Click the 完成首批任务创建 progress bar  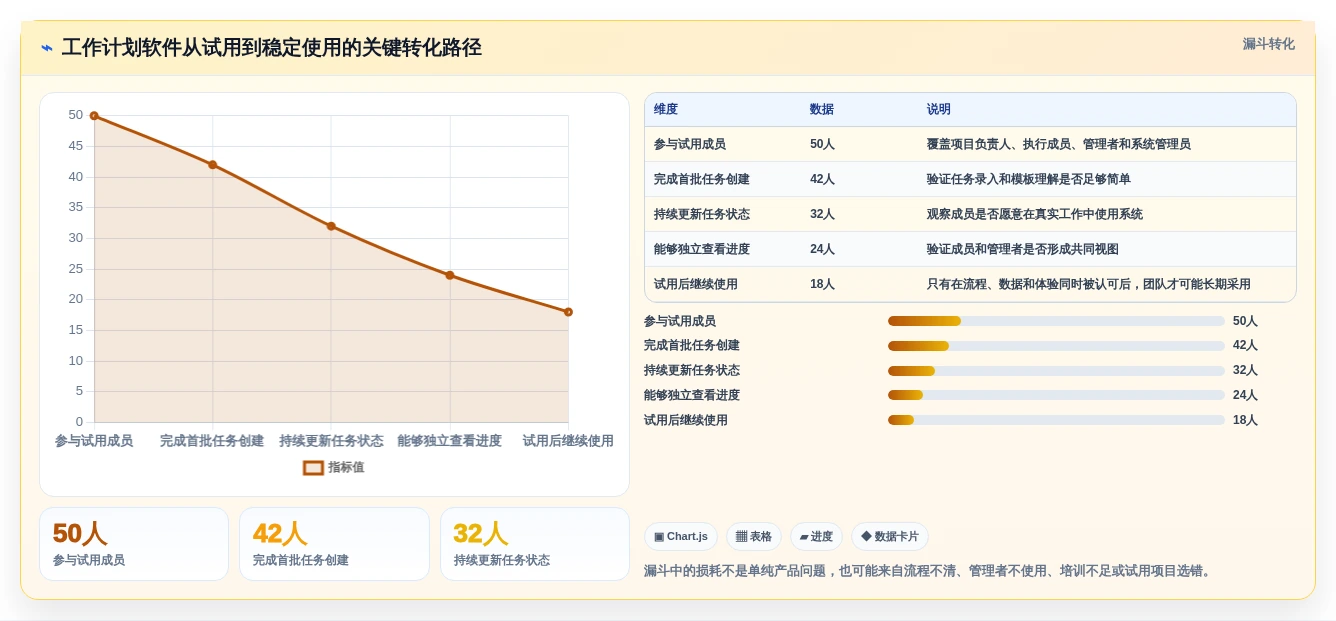[1056, 346]
